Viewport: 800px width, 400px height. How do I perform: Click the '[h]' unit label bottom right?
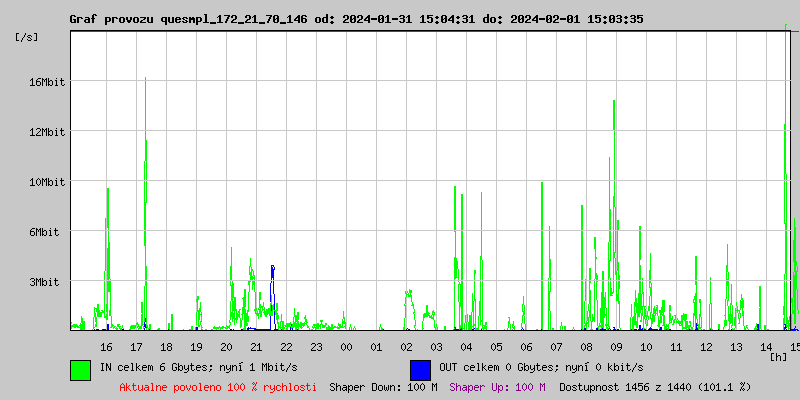[778, 356]
